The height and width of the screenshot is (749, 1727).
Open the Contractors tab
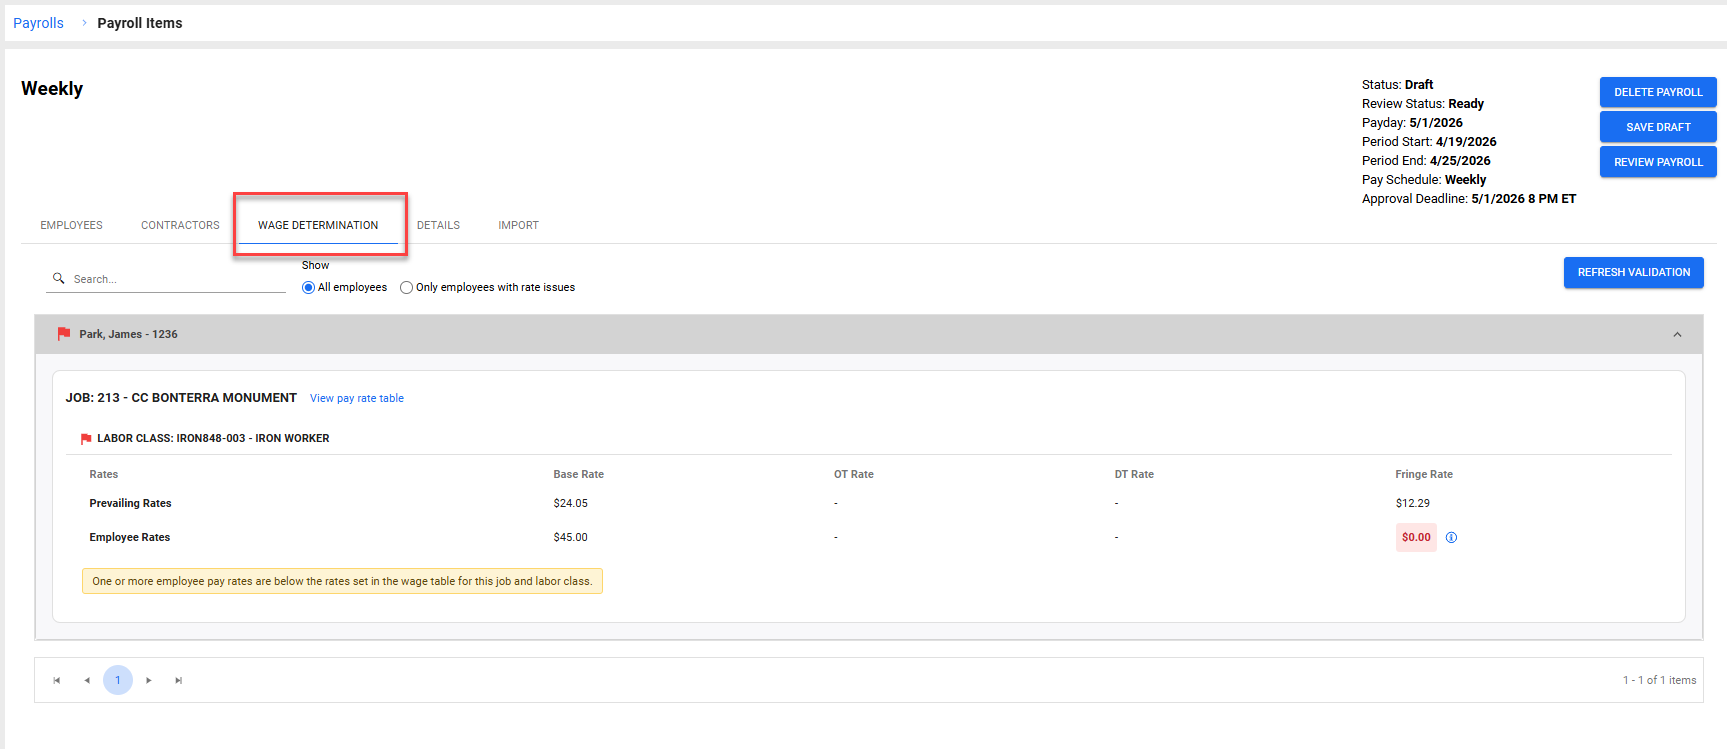(x=180, y=225)
